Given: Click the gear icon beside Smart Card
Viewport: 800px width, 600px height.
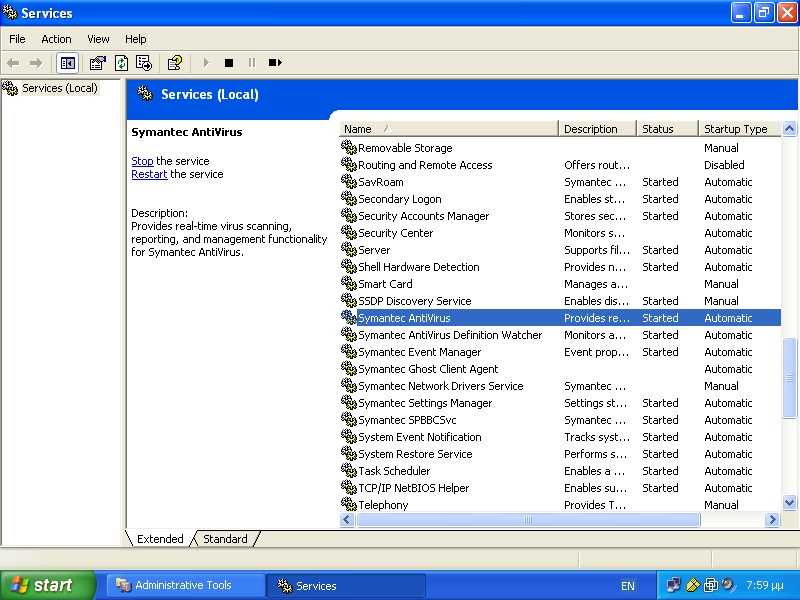Looking at the screenshot, I should tap(348, 284).
